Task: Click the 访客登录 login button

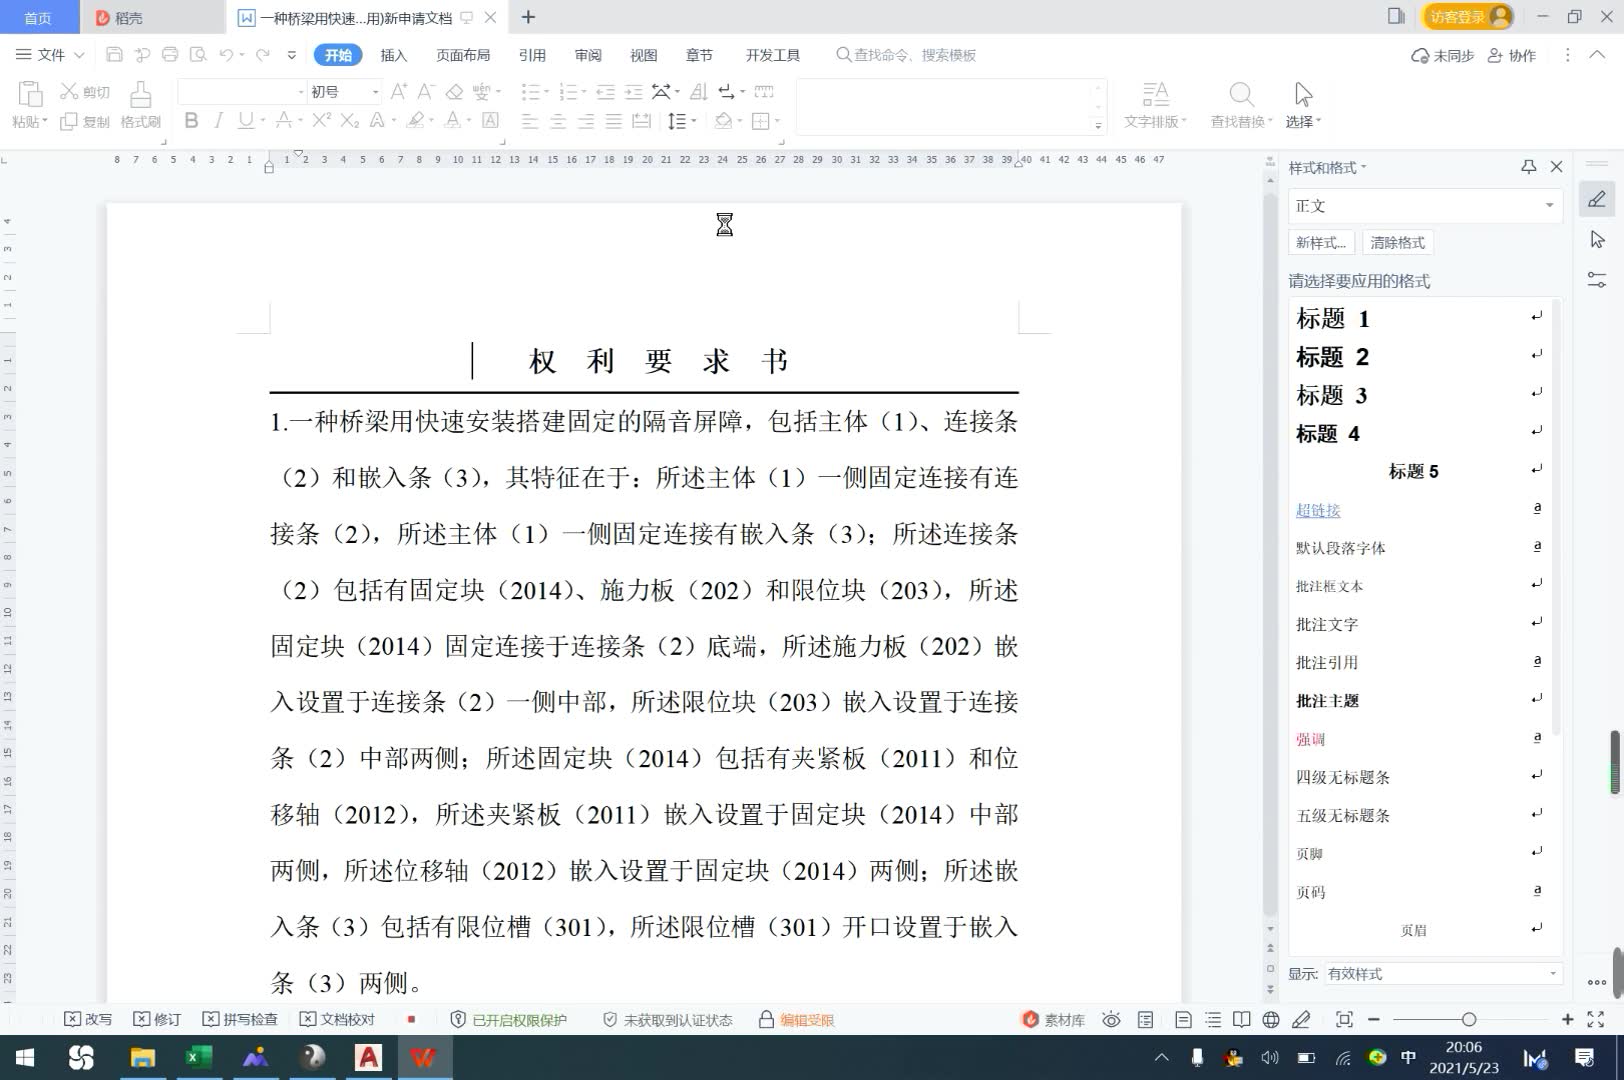Action: (1467, 16)
